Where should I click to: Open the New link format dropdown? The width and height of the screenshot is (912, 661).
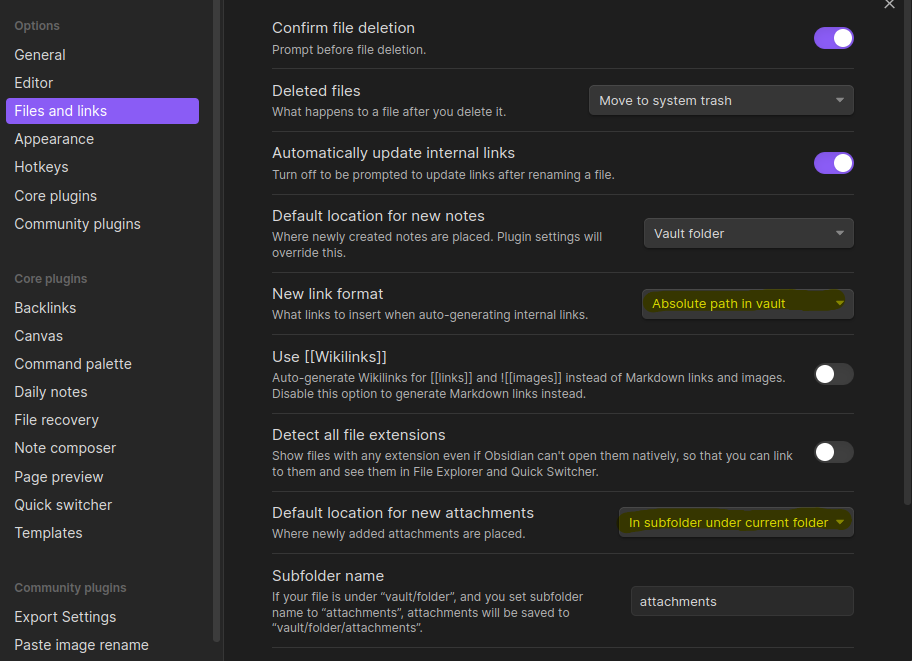click(x=747, y=304)
